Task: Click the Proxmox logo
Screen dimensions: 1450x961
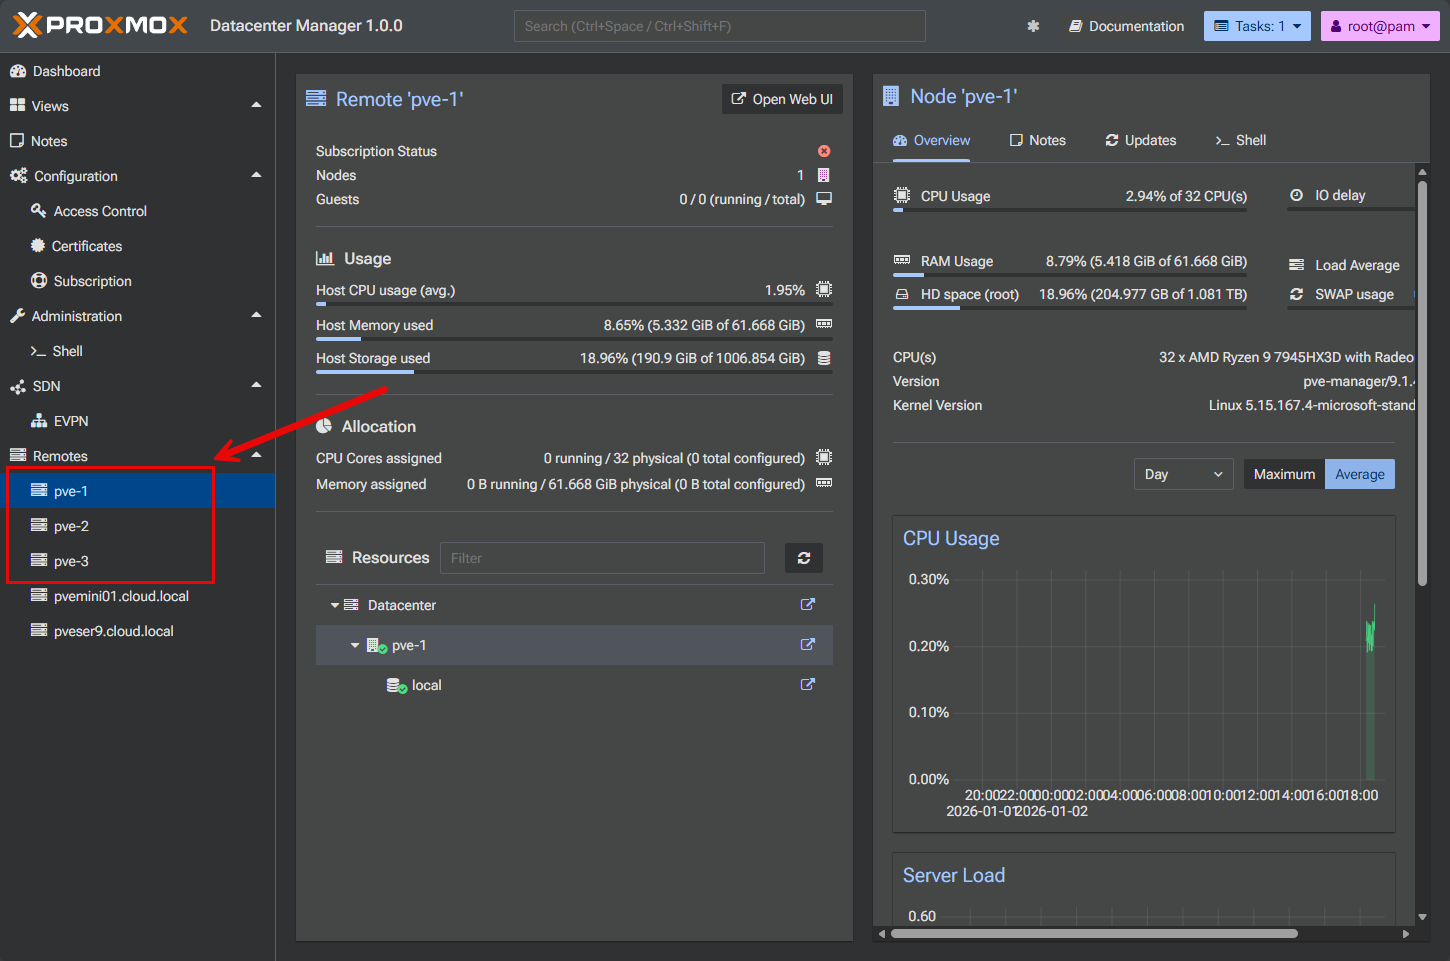Action: (100, 25)
